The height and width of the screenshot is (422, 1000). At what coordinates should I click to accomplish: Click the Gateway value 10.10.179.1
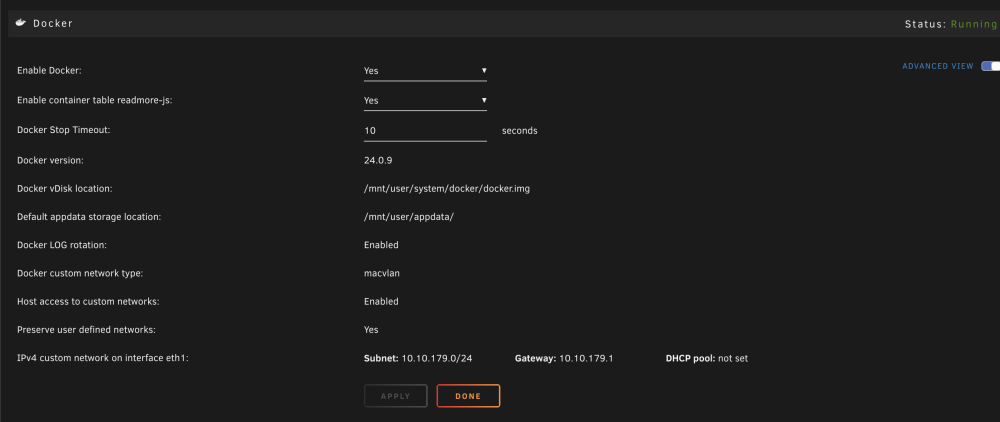586,358
